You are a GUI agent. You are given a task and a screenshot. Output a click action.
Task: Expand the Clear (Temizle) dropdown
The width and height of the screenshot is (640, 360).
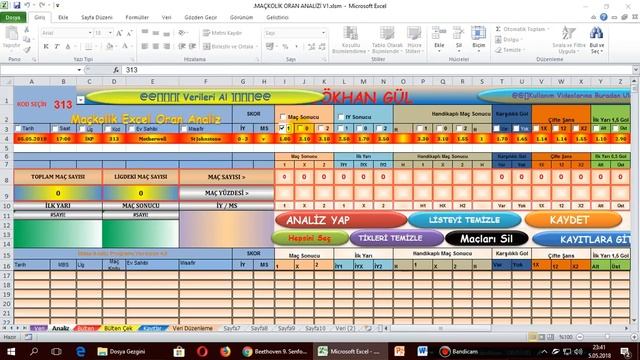click(524, 50)
